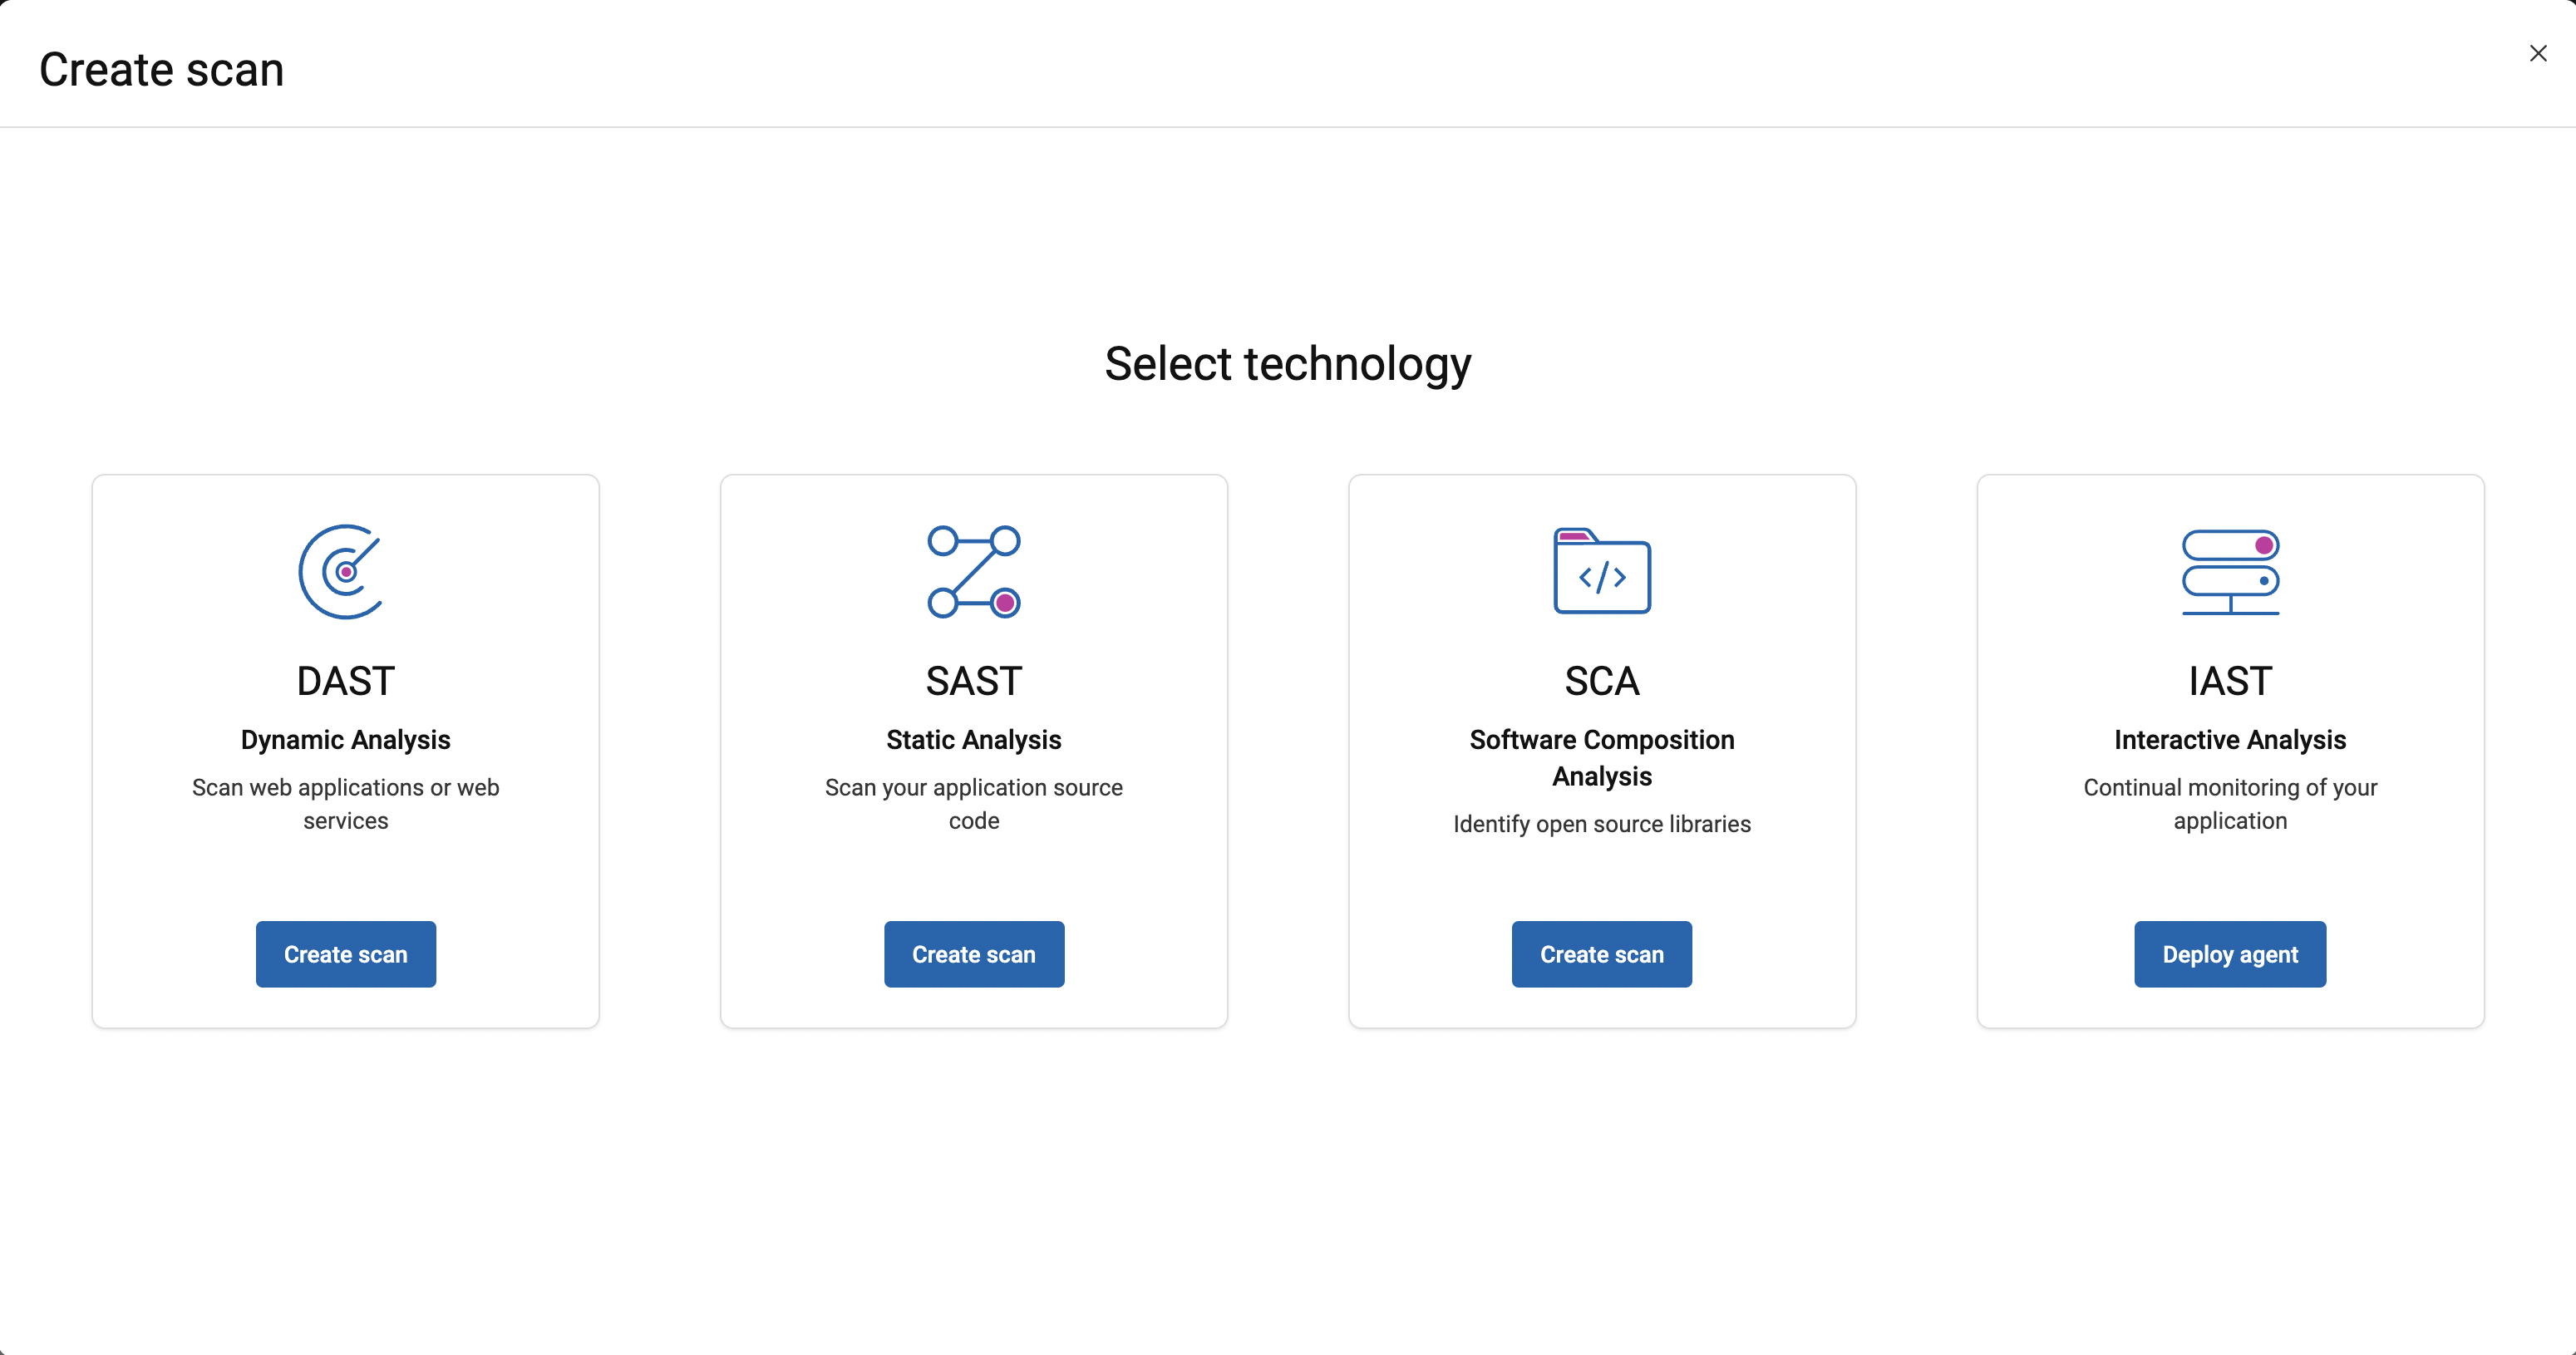Click the SAST title text
The image size is (2576, 1355).
click(973, 681)
